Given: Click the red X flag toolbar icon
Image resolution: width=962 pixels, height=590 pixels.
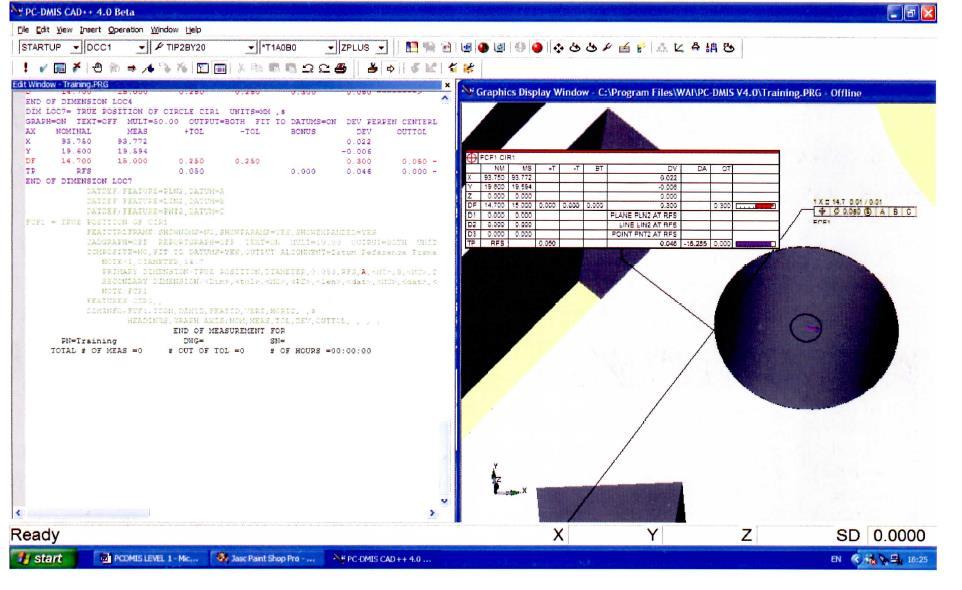Looking at the screenshot, I should click(x=77, y=67).
